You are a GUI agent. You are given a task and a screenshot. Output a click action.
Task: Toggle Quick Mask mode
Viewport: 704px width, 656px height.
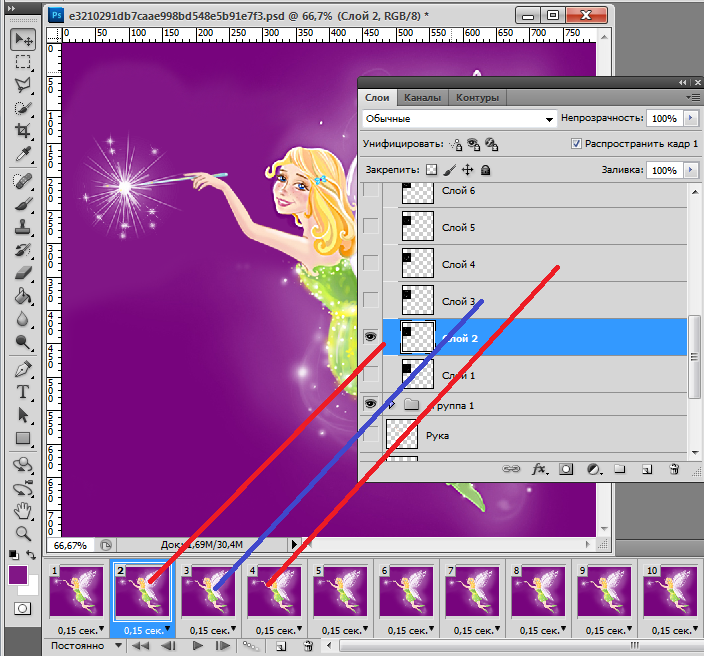pos(22,608)
